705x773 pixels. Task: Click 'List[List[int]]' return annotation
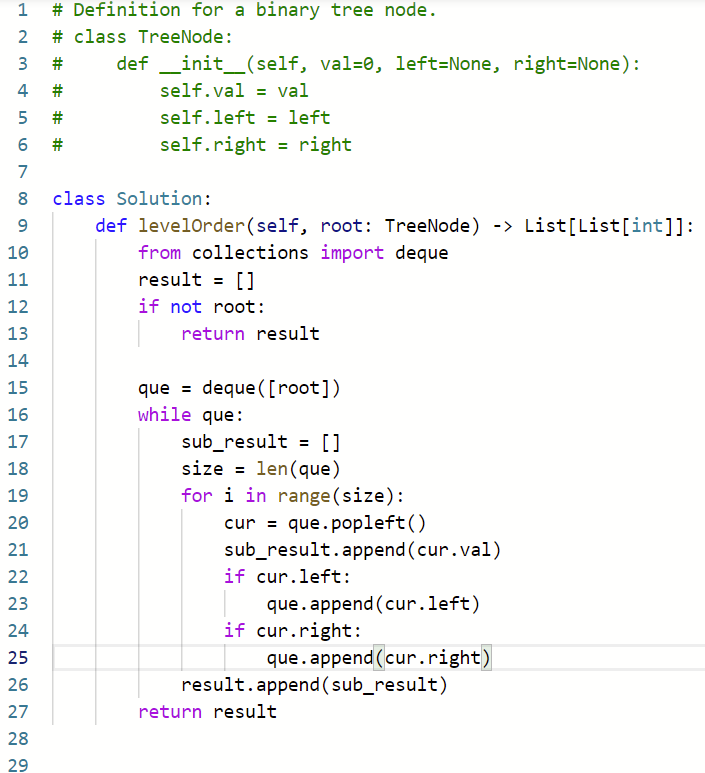point(604,226)
